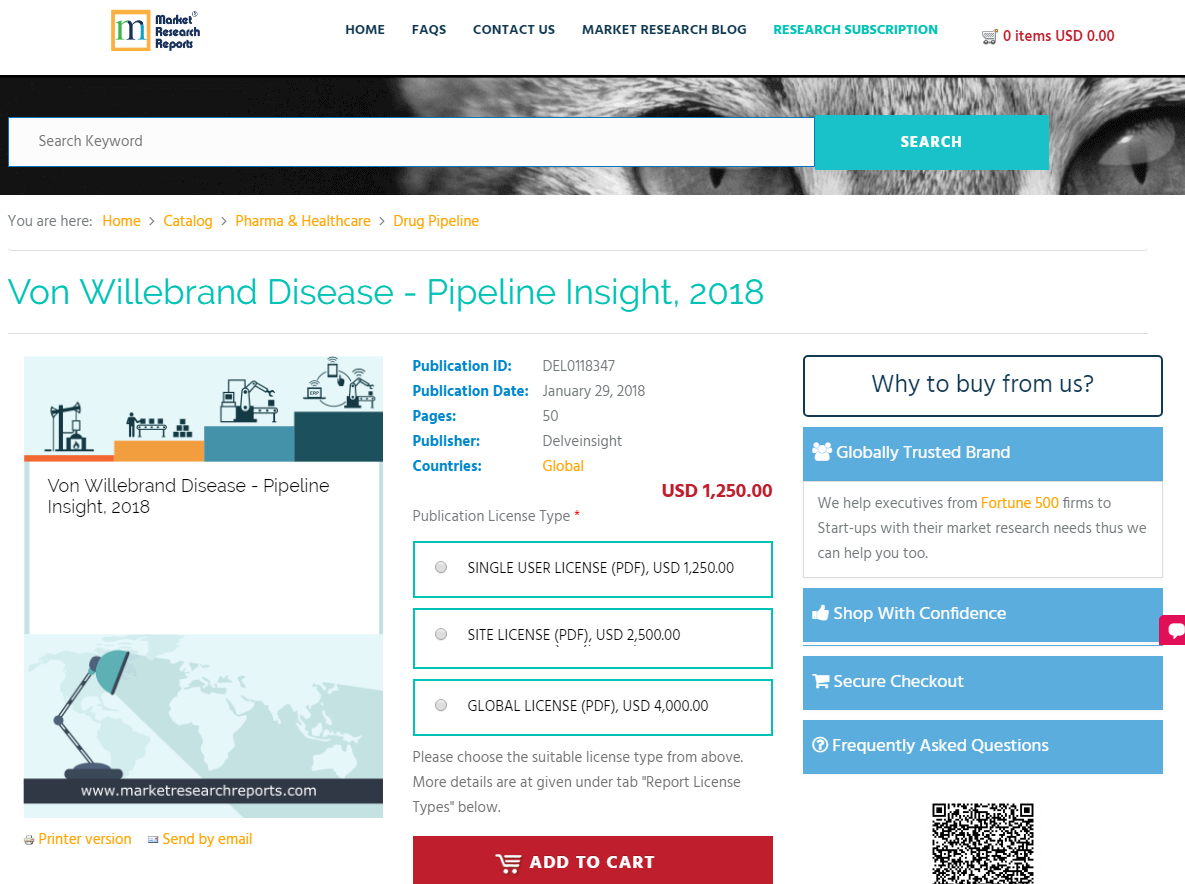Viewport: 1185px width, 884px height.
Task: Open the Catalog breadcrumb link
Action: 188,221
